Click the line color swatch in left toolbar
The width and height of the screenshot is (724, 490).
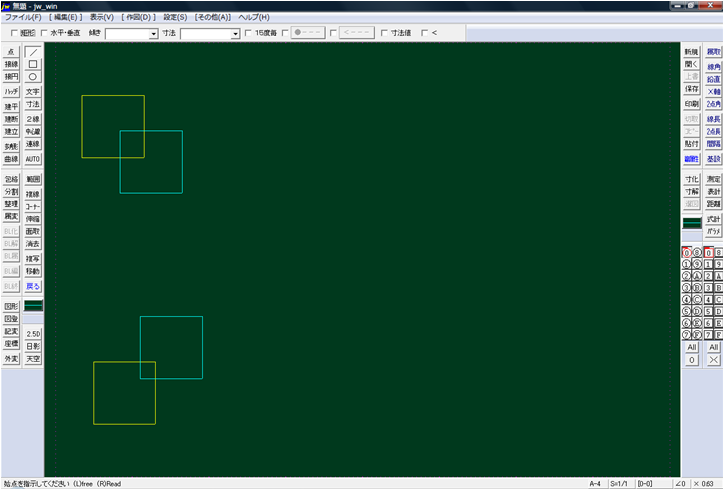coord(33,304)
